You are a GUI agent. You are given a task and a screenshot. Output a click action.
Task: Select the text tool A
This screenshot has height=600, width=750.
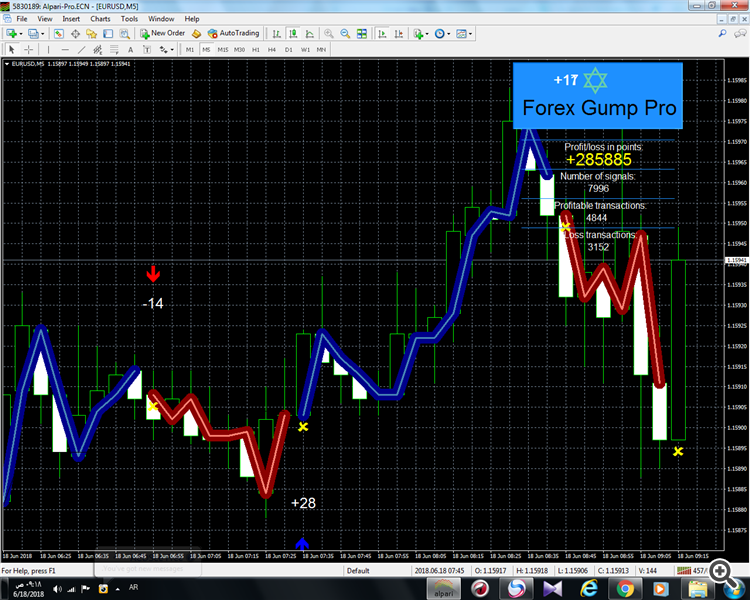[130, 49]
